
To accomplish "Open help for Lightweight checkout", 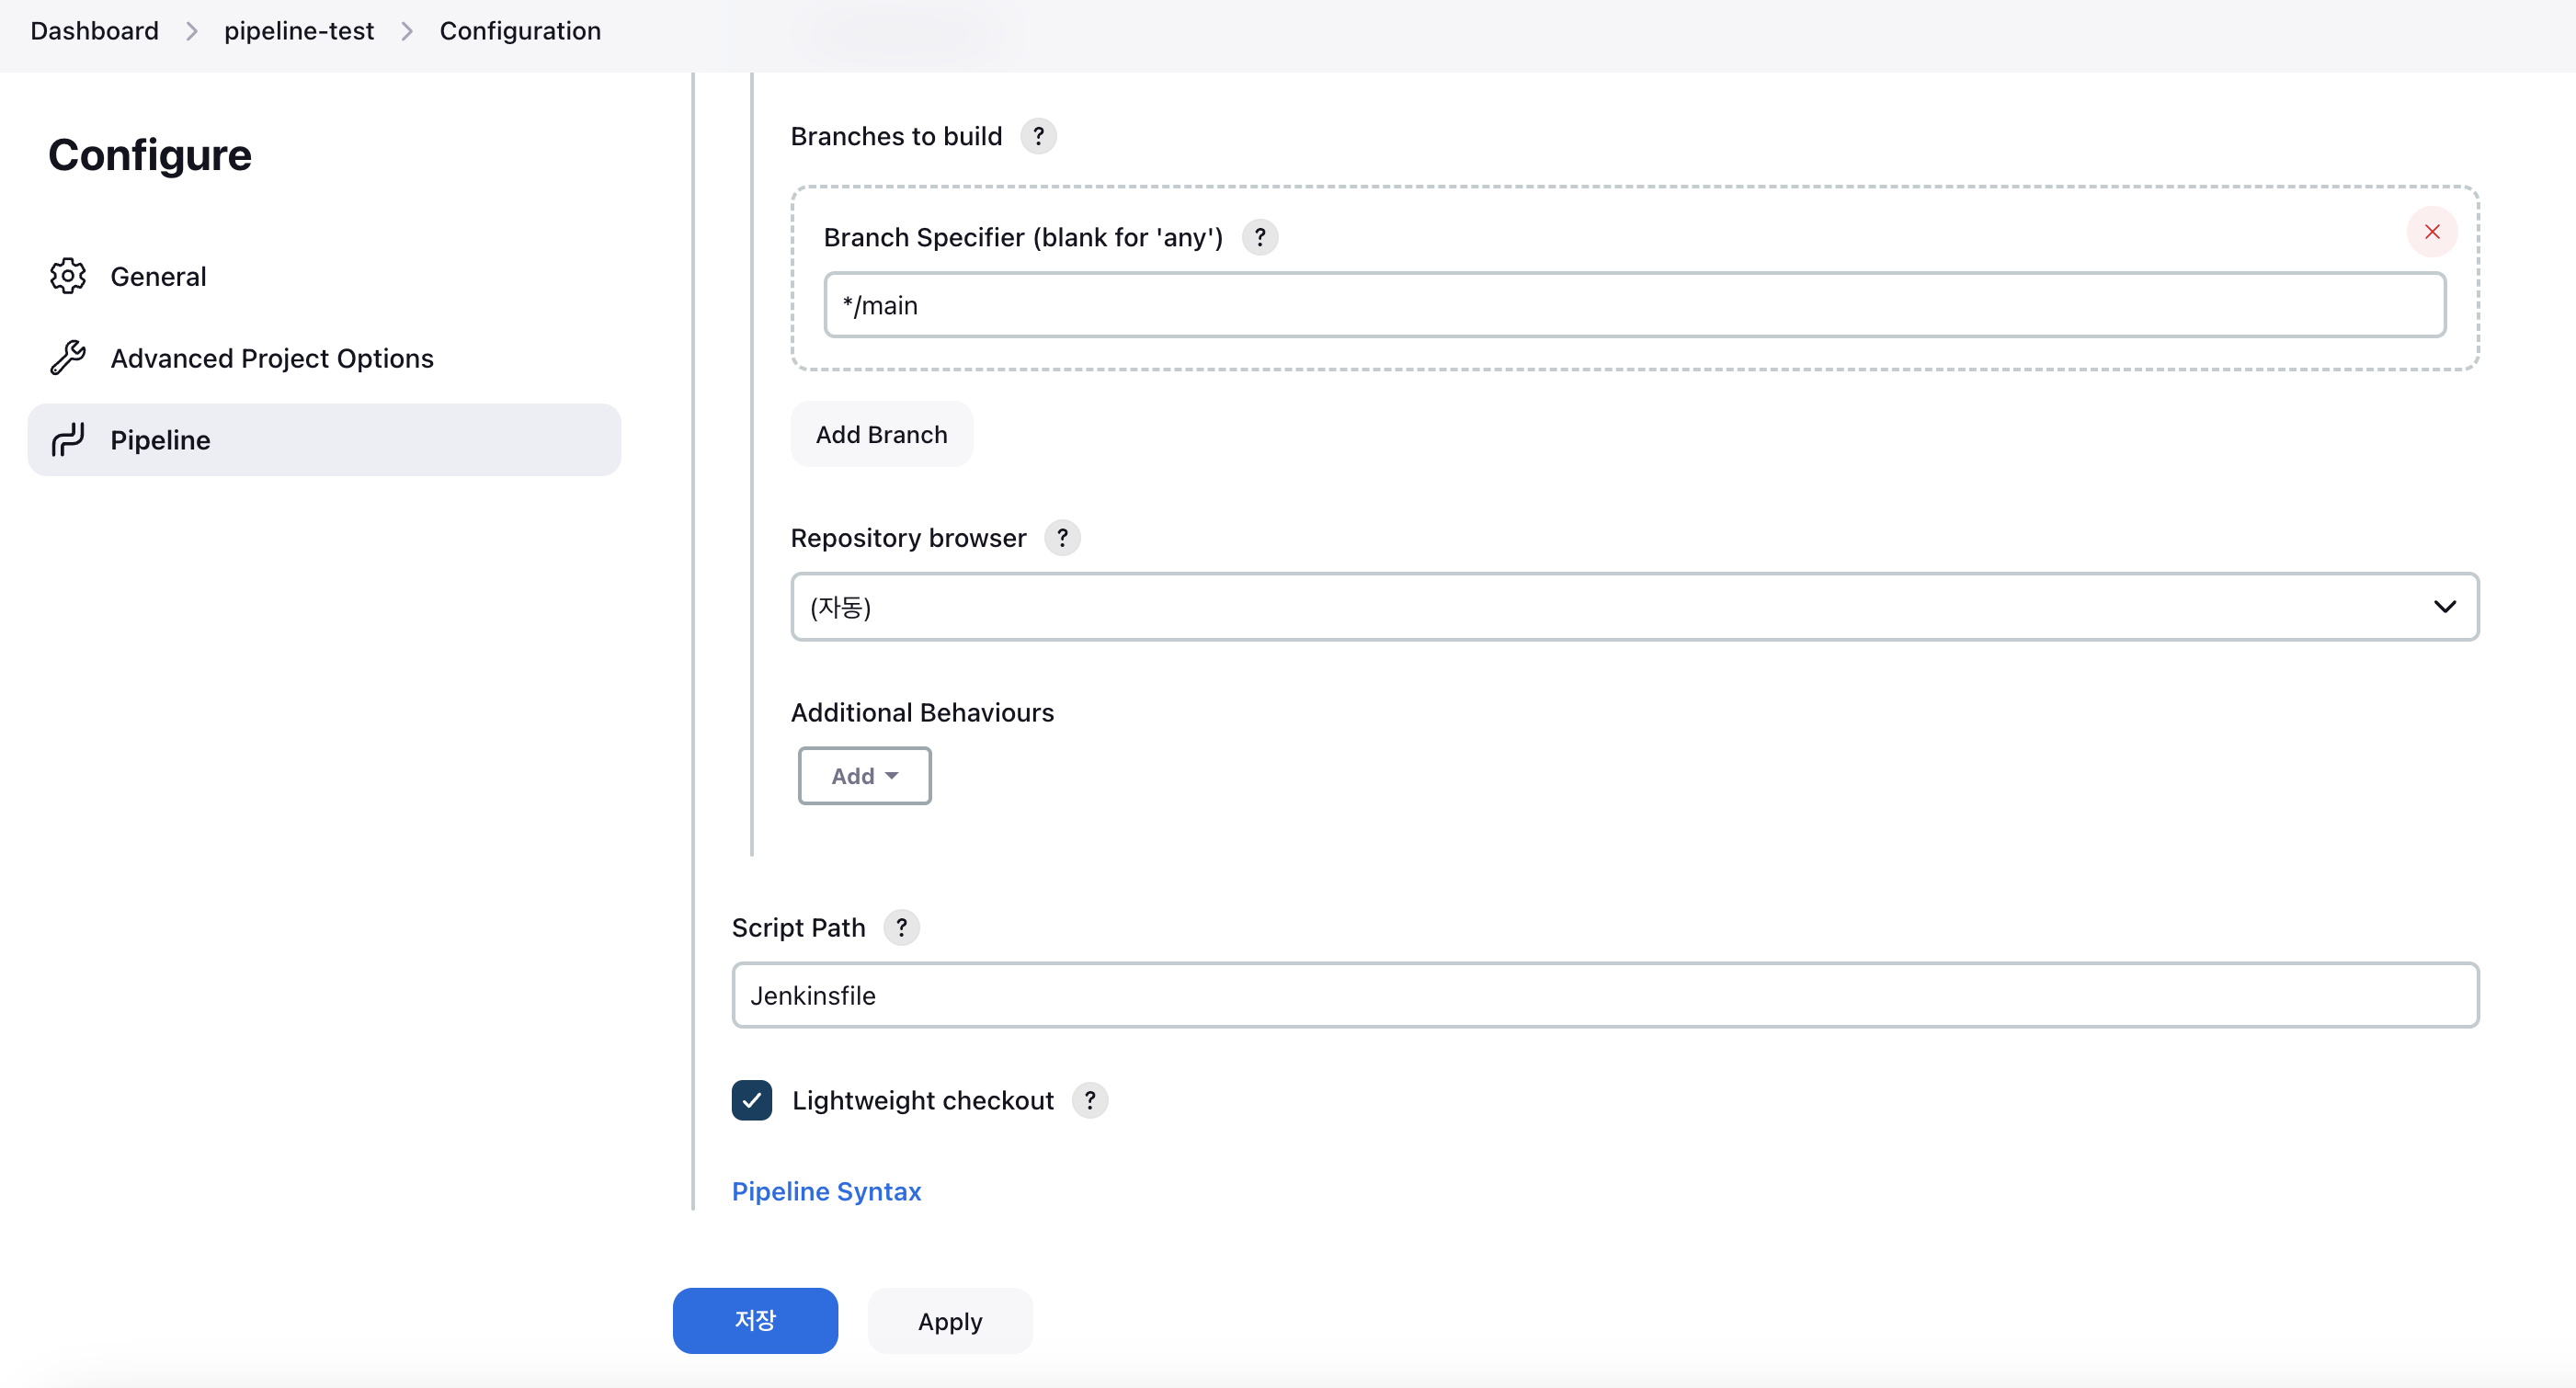I will [x=1089, y=1100].
